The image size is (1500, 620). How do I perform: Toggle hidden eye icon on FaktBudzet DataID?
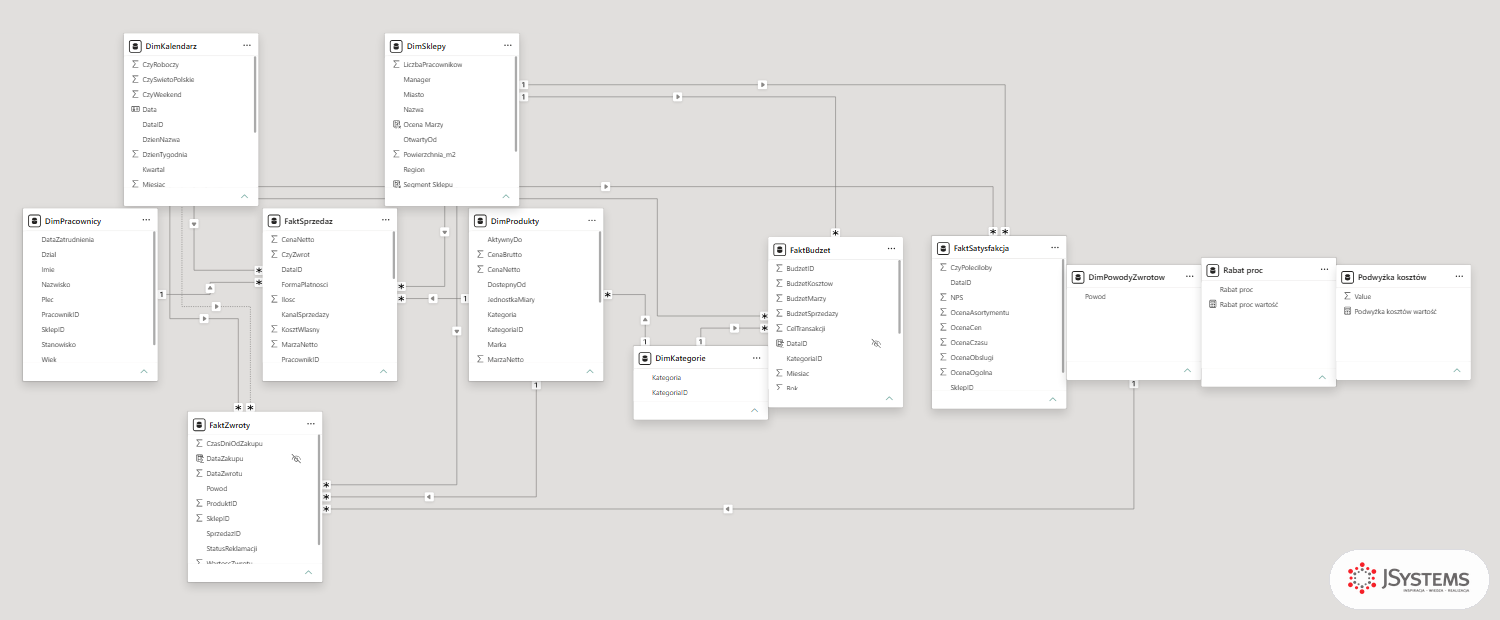click(x=876, y=343)
